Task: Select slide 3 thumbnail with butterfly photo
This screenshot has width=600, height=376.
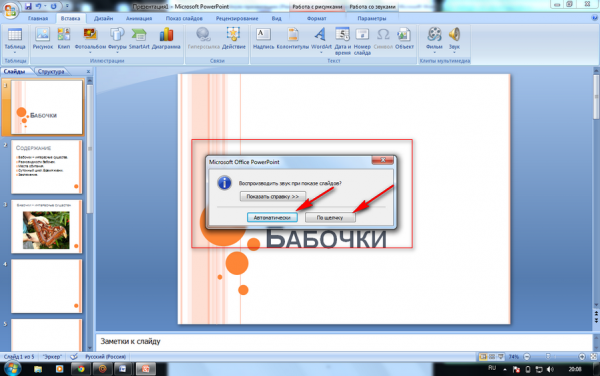Action: [x=47, y=226]
